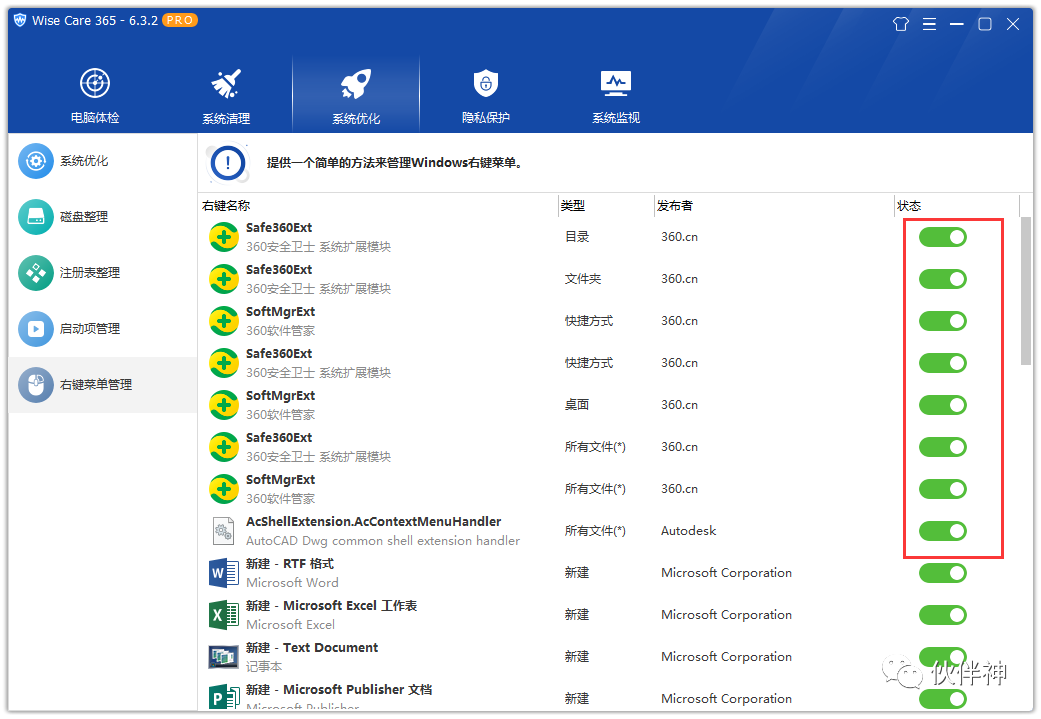Click Safe360Ext 所有文件(*) row icon

224,447
